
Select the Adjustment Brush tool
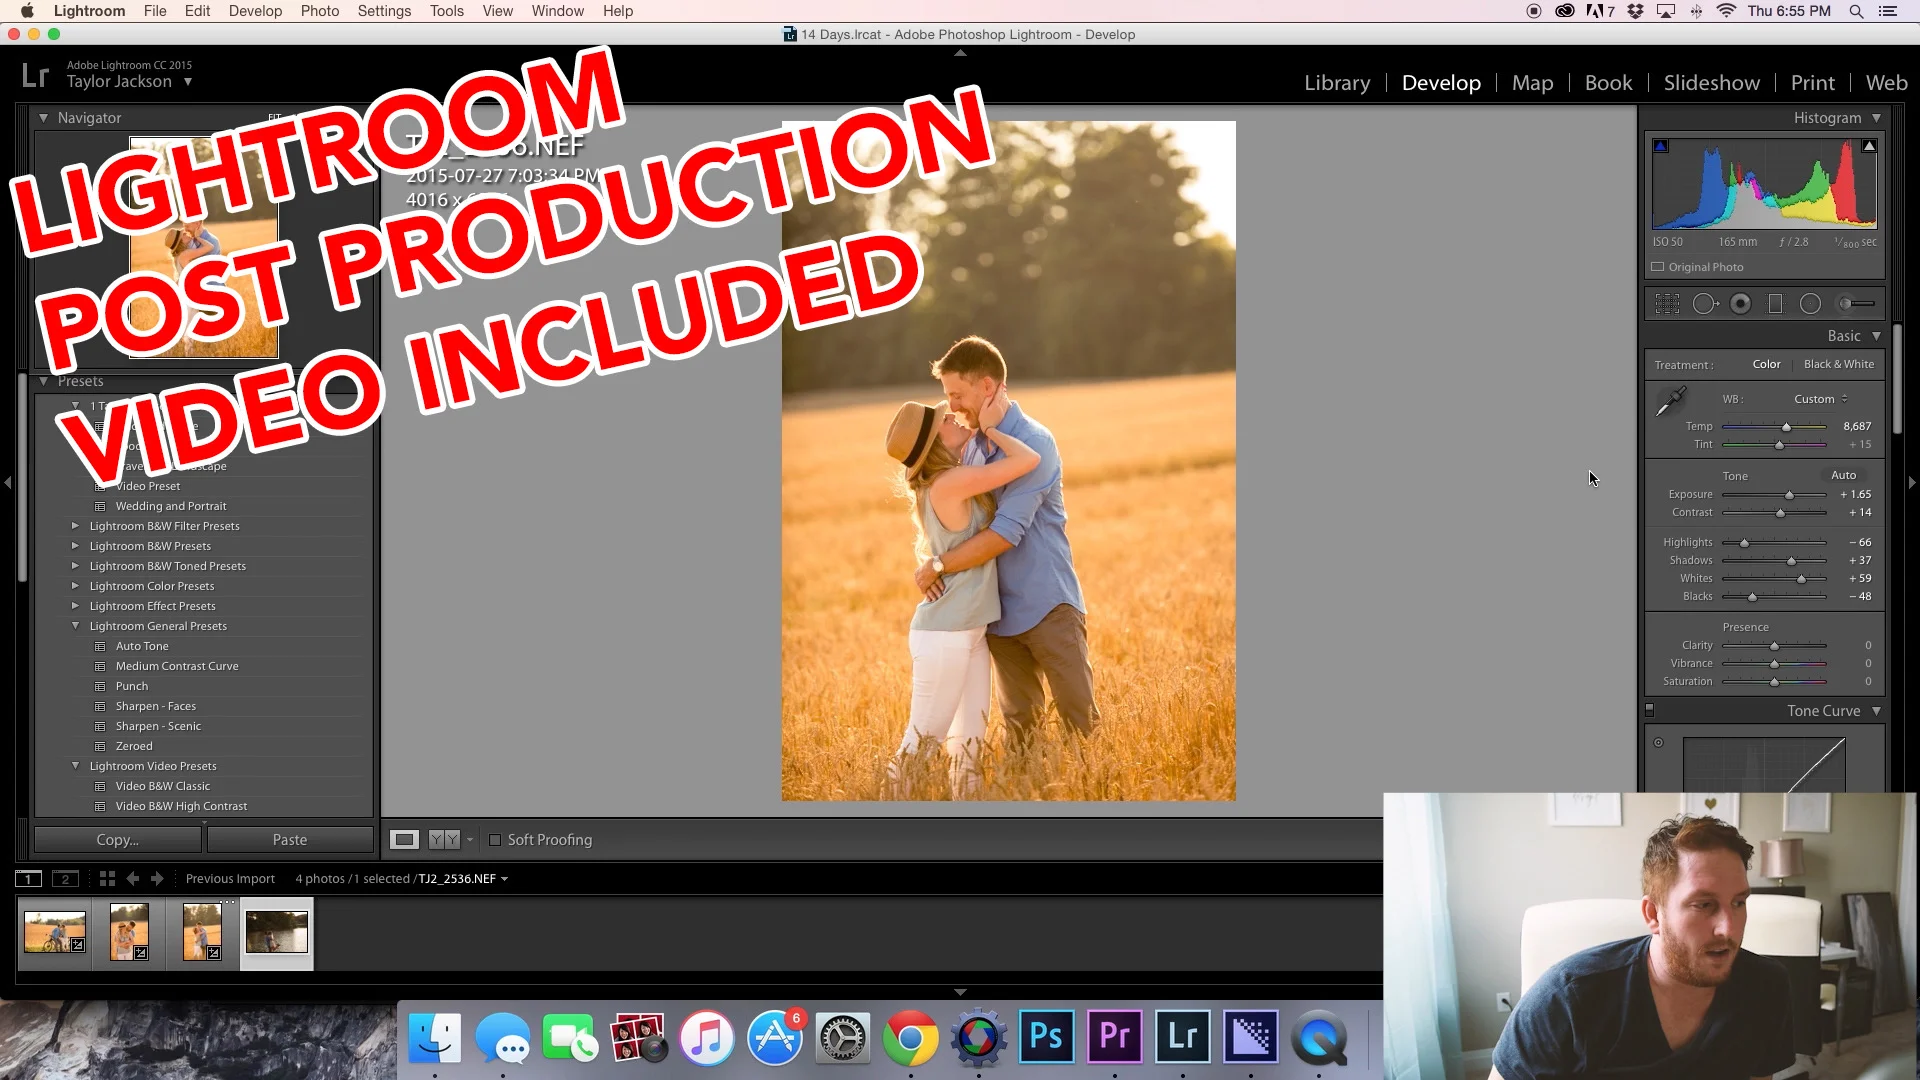pyautogui.click(x=1856, y=304)
